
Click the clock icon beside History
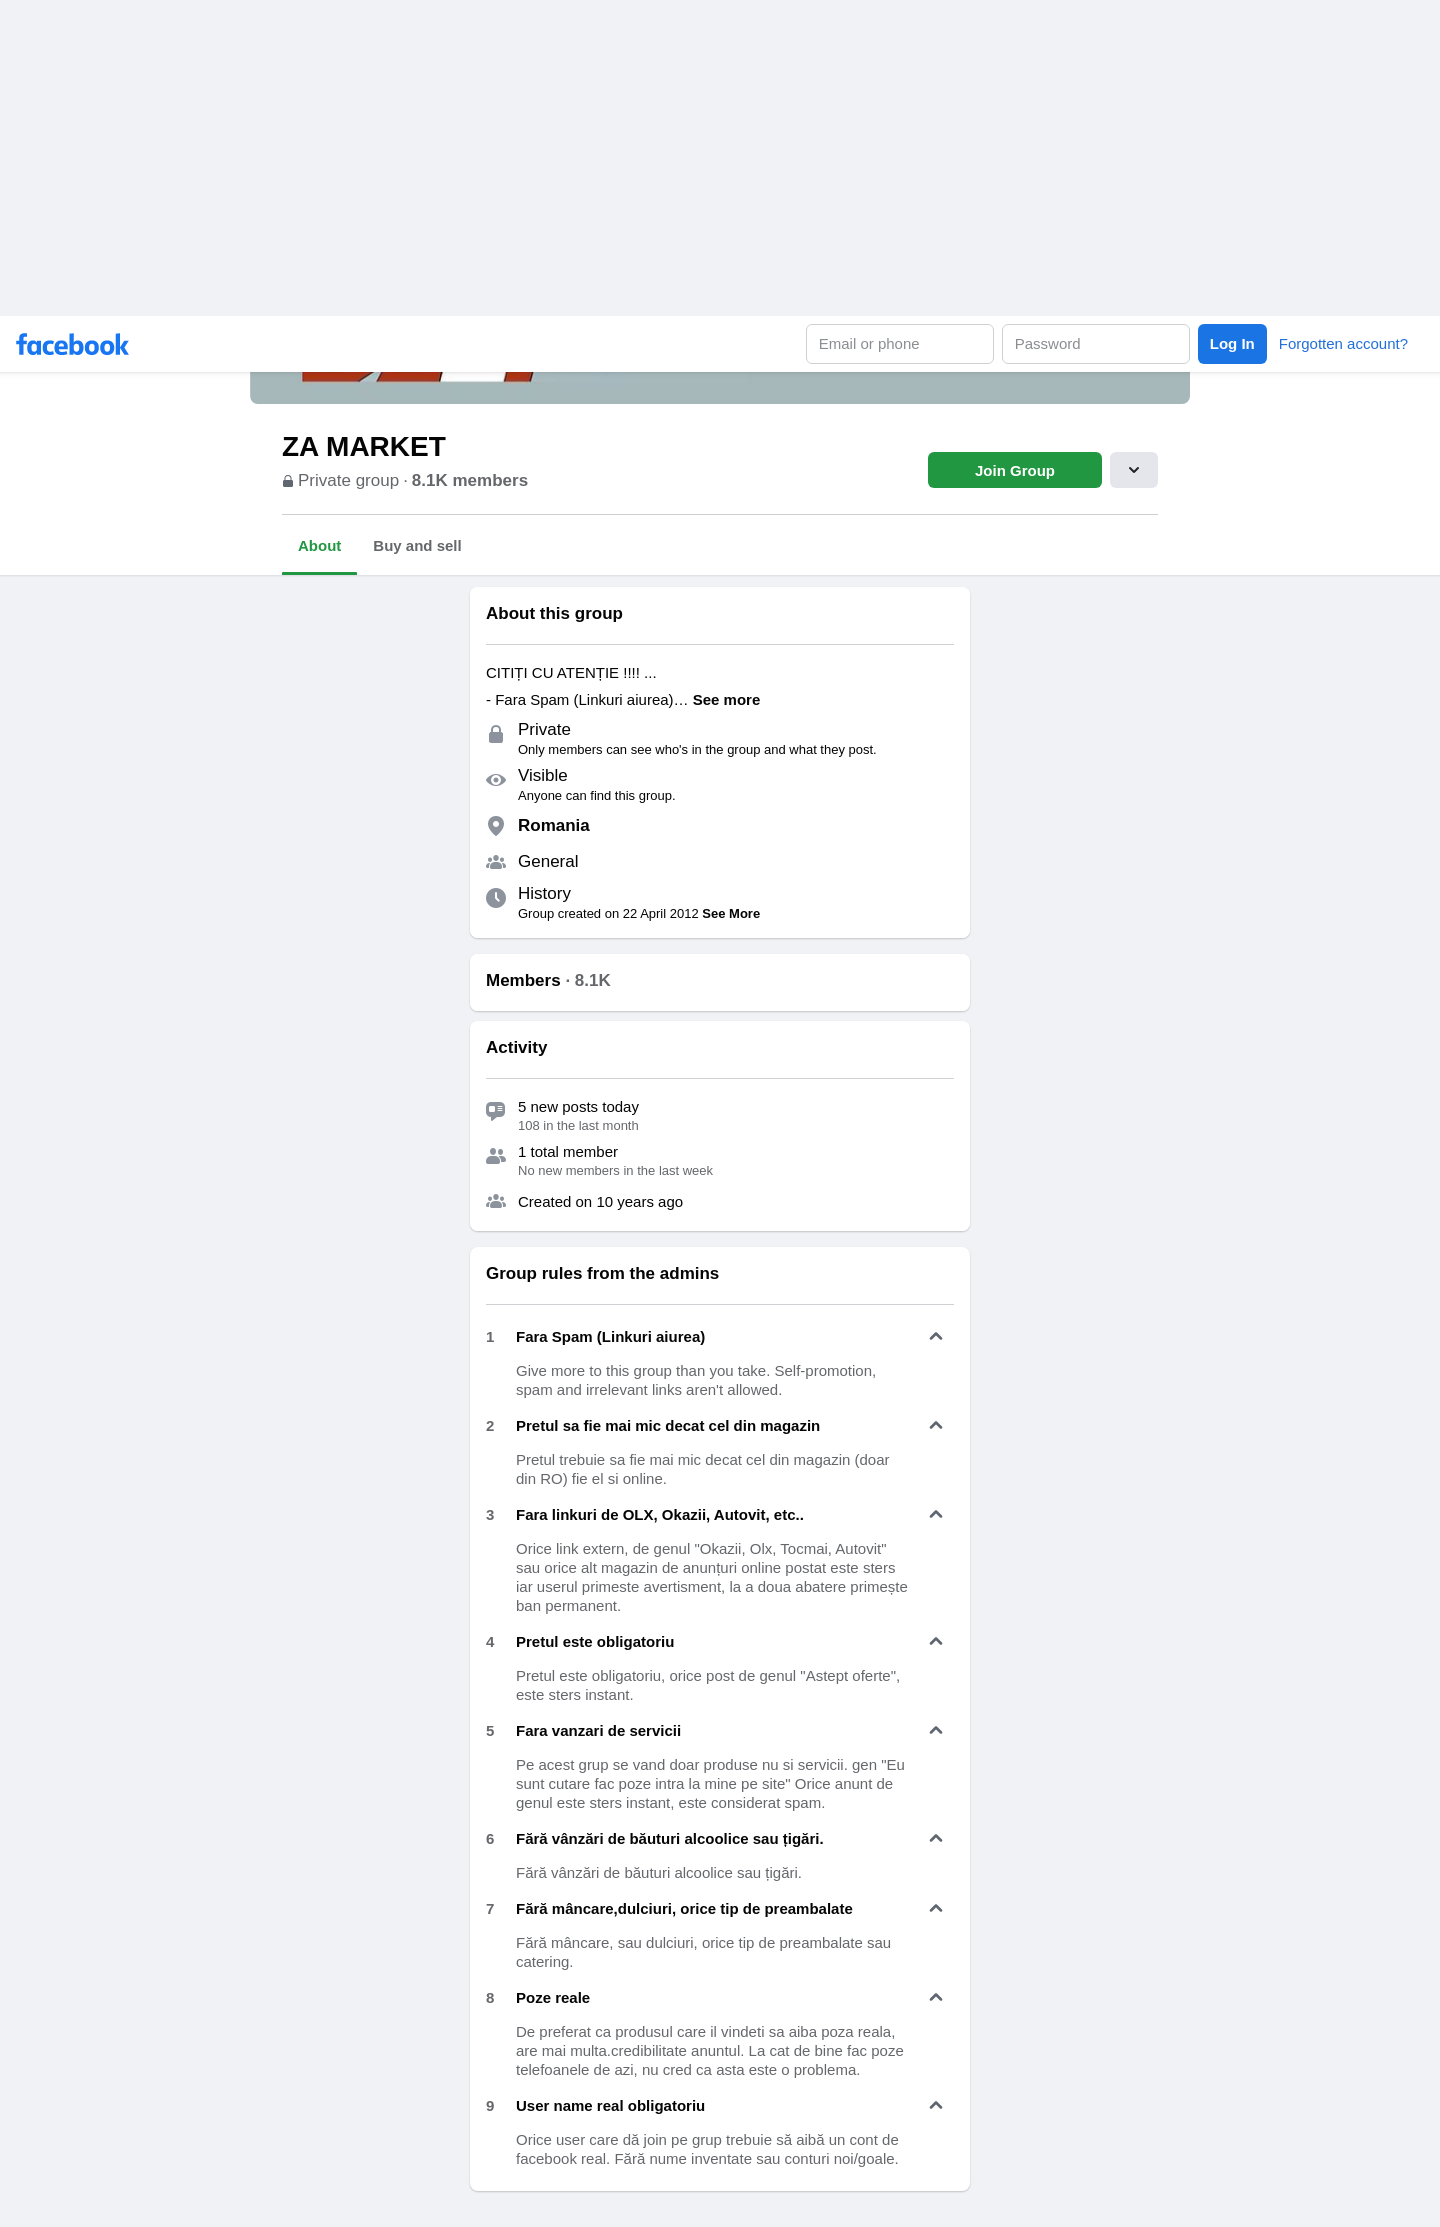click(496, 898)
